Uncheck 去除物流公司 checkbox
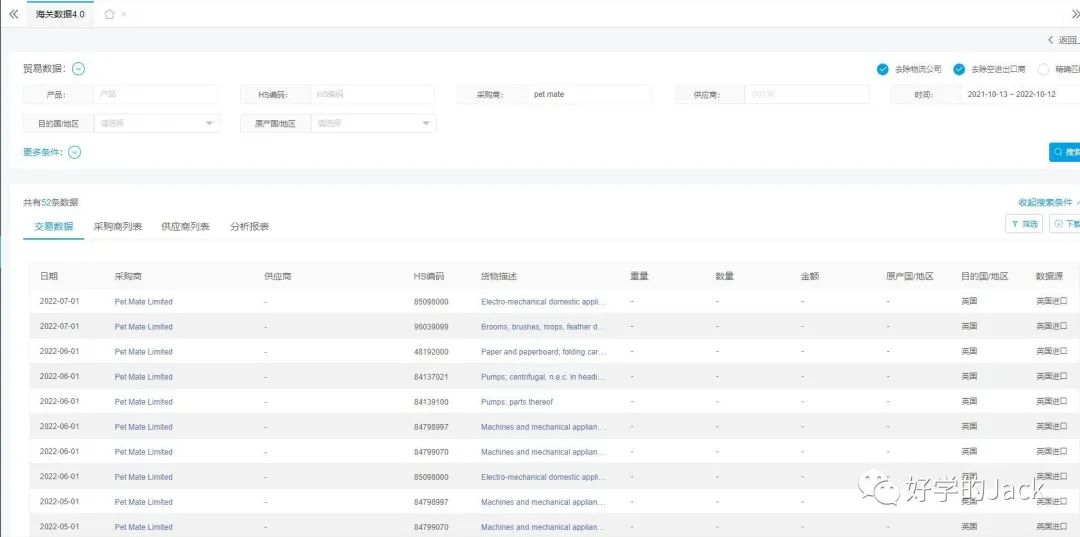The height and width of the screenshot is (537, 1080). 882,69
